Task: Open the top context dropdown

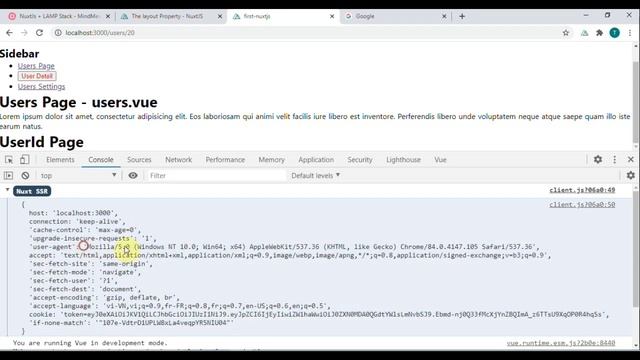Action: [x=78, y=176]
